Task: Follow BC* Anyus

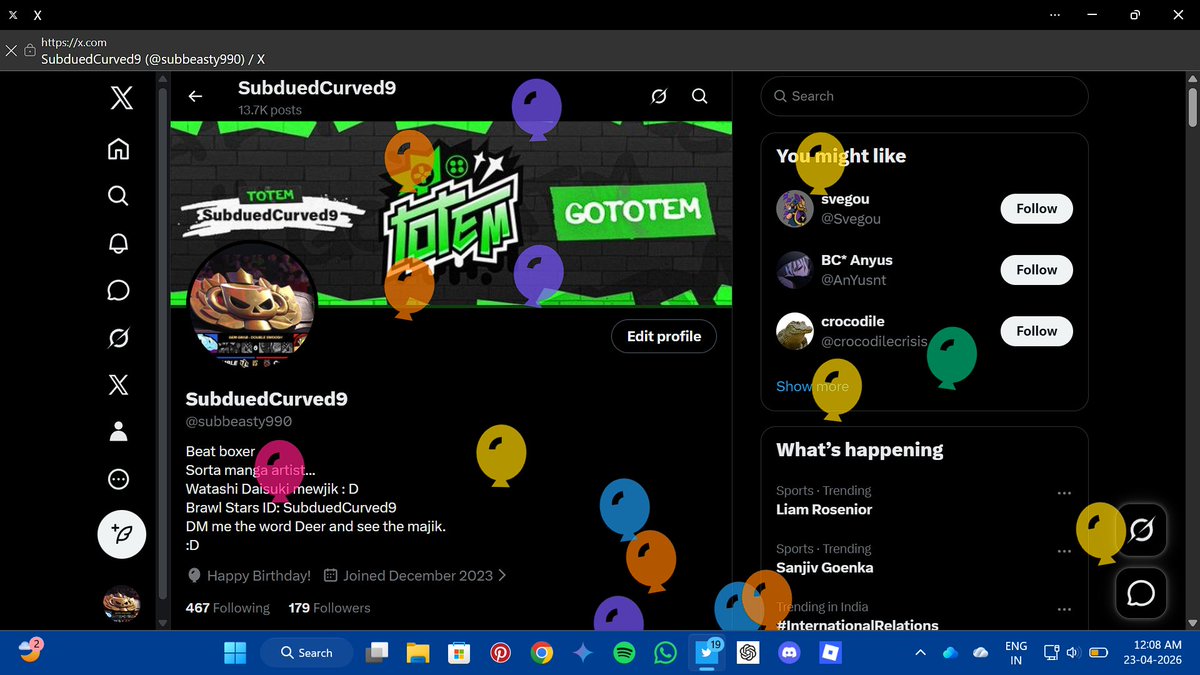Action: tap(1037, 270)
